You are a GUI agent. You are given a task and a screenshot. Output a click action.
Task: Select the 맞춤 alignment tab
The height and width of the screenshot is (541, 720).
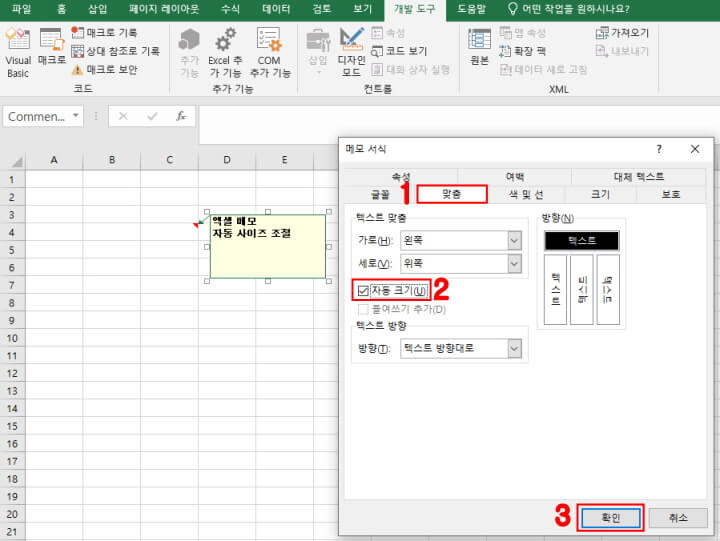pyautogui.click(x=452, y=194)
